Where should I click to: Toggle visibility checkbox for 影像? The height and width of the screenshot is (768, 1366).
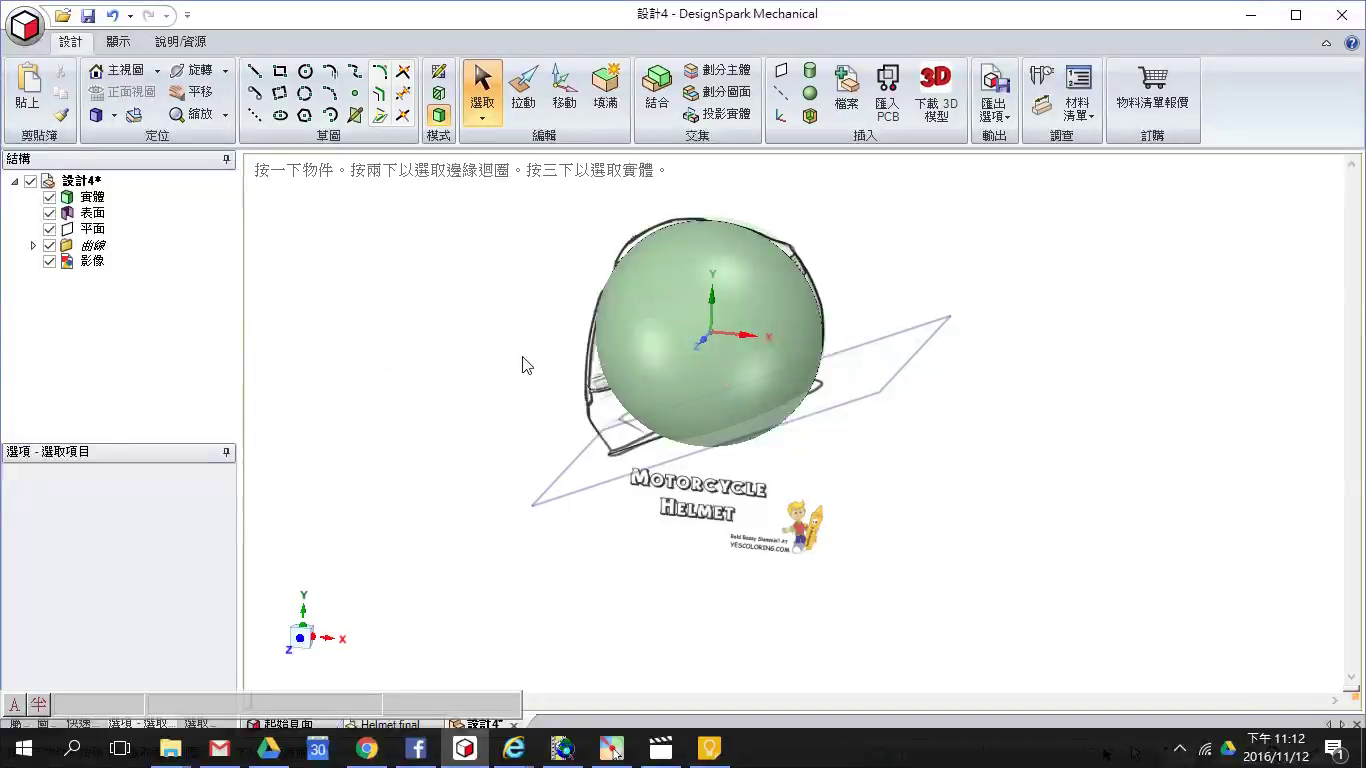pos(50,261)
